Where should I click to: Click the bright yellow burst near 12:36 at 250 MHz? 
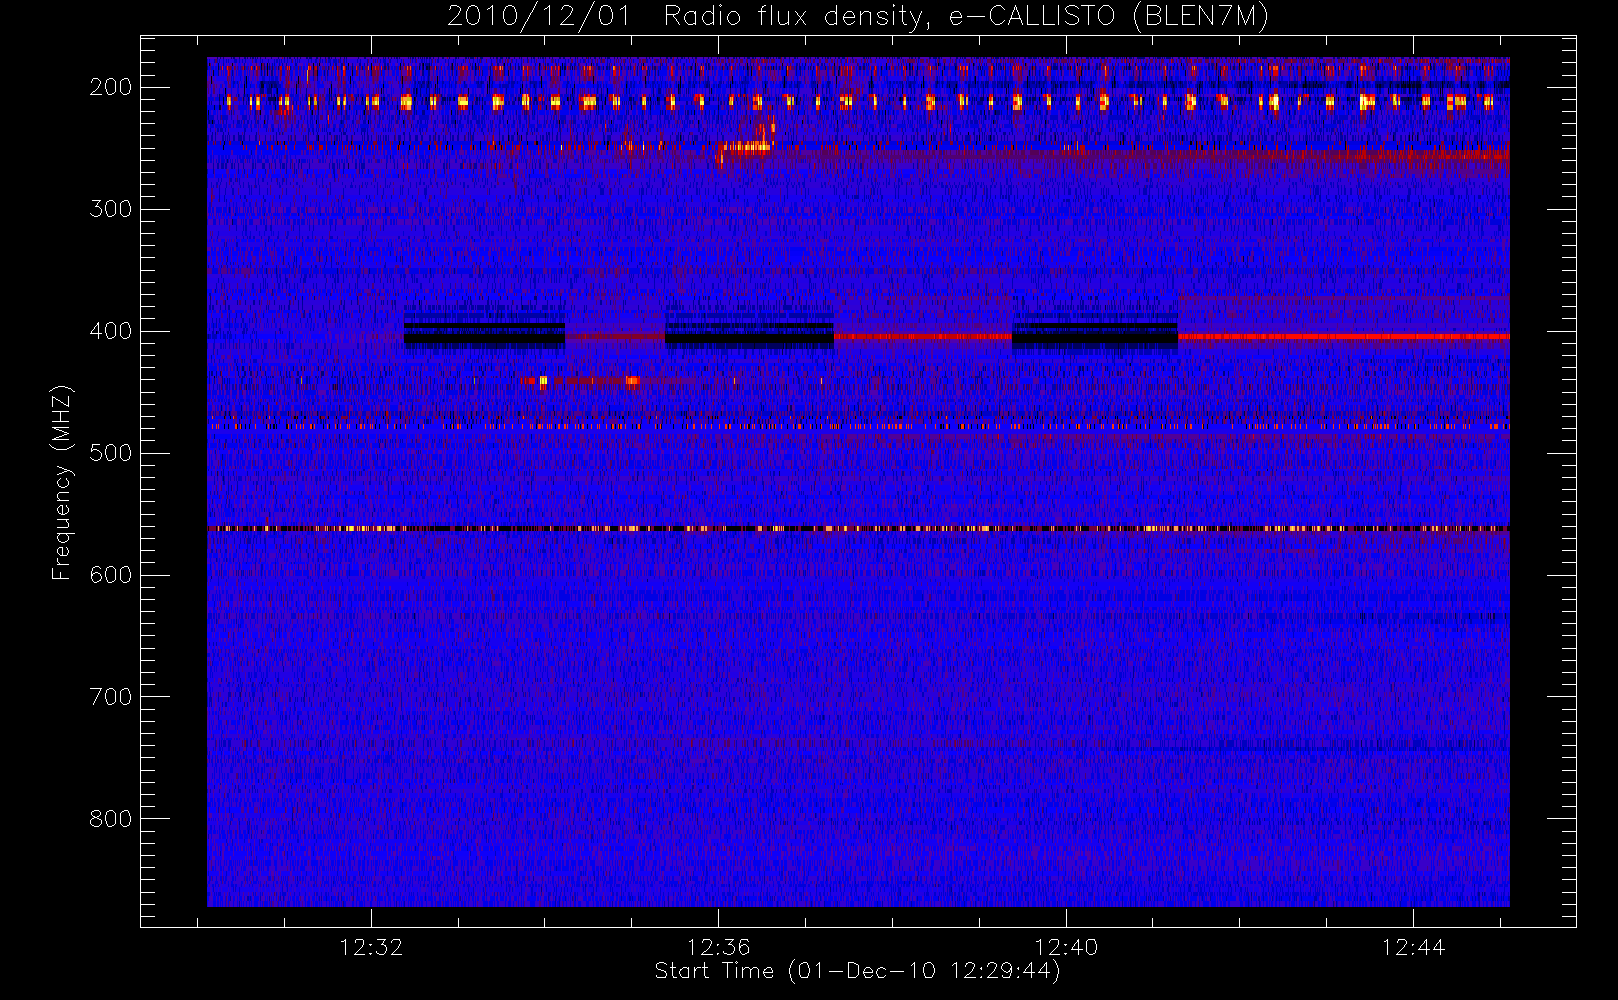coord(745,147)
